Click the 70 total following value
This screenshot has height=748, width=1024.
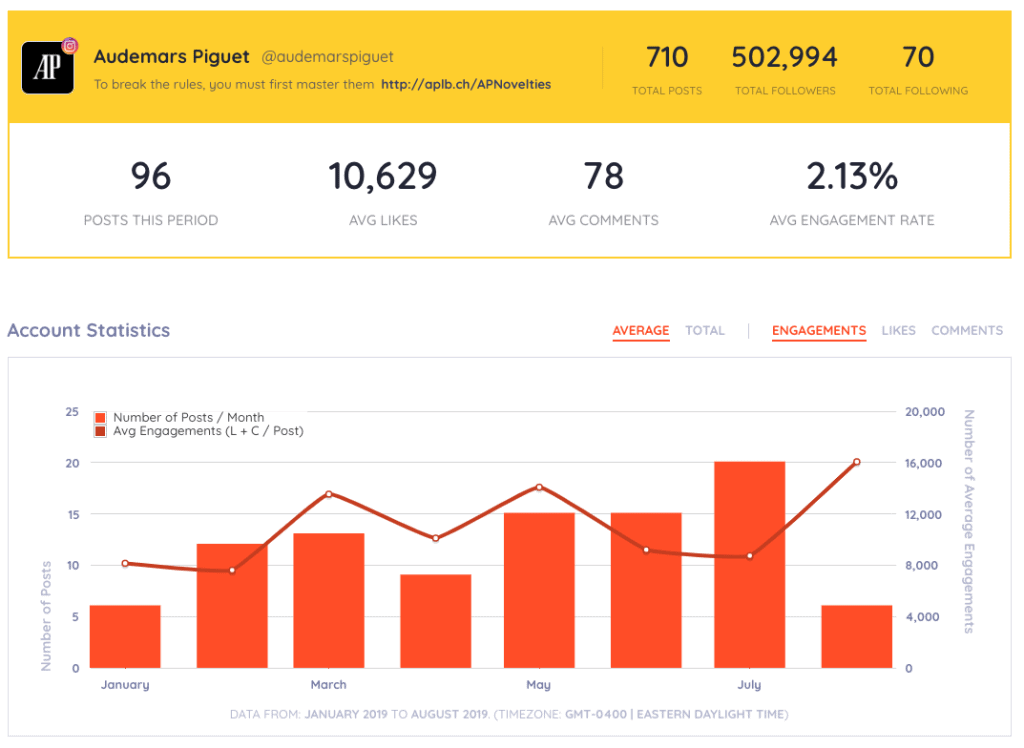(x=918, y=57)
